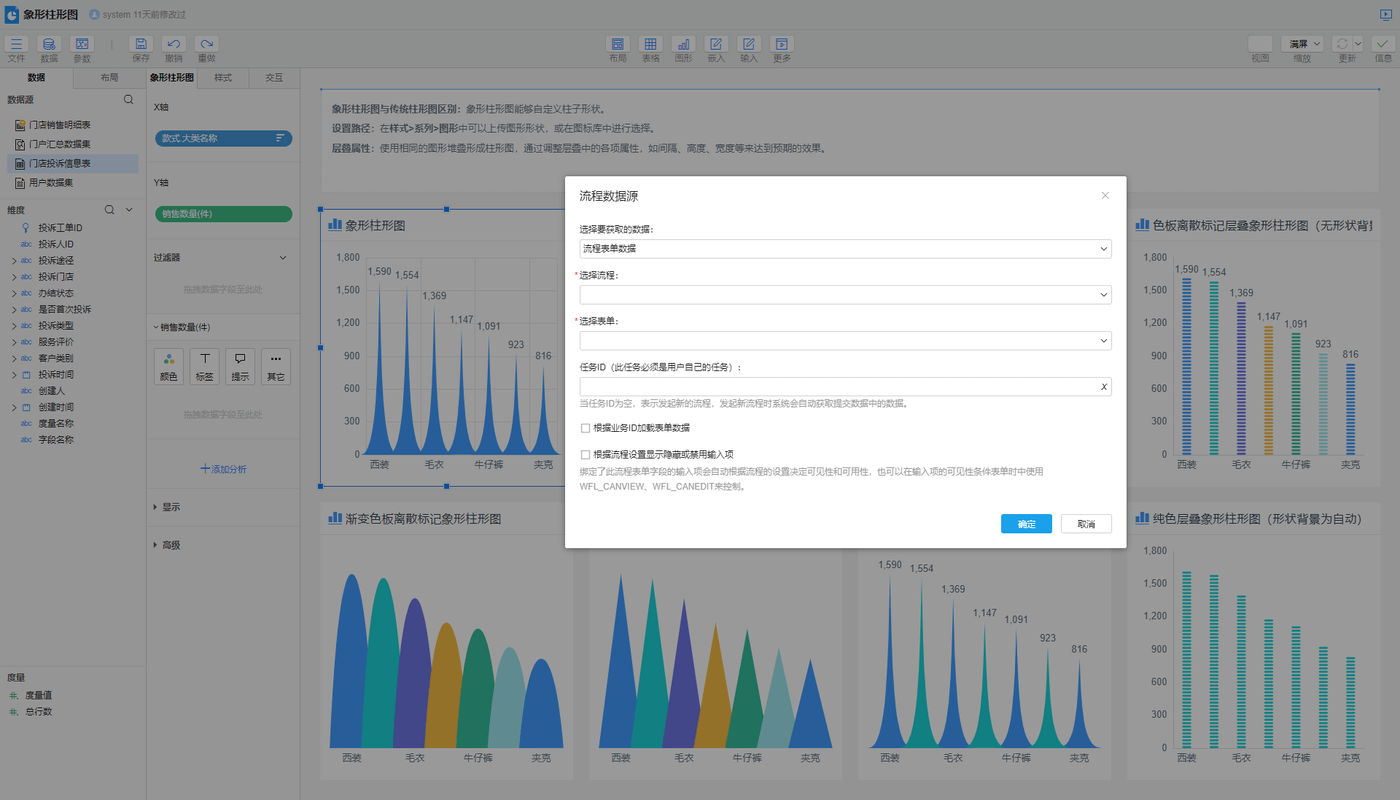
Task: Click the 撤销 (undo) arrow icon
Action: [x=174, y=44]
